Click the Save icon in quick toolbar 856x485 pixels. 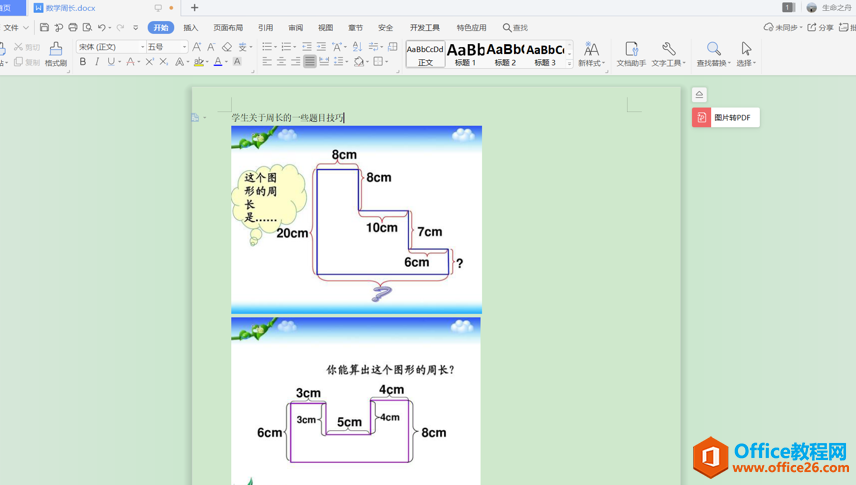tap(44, 28)
